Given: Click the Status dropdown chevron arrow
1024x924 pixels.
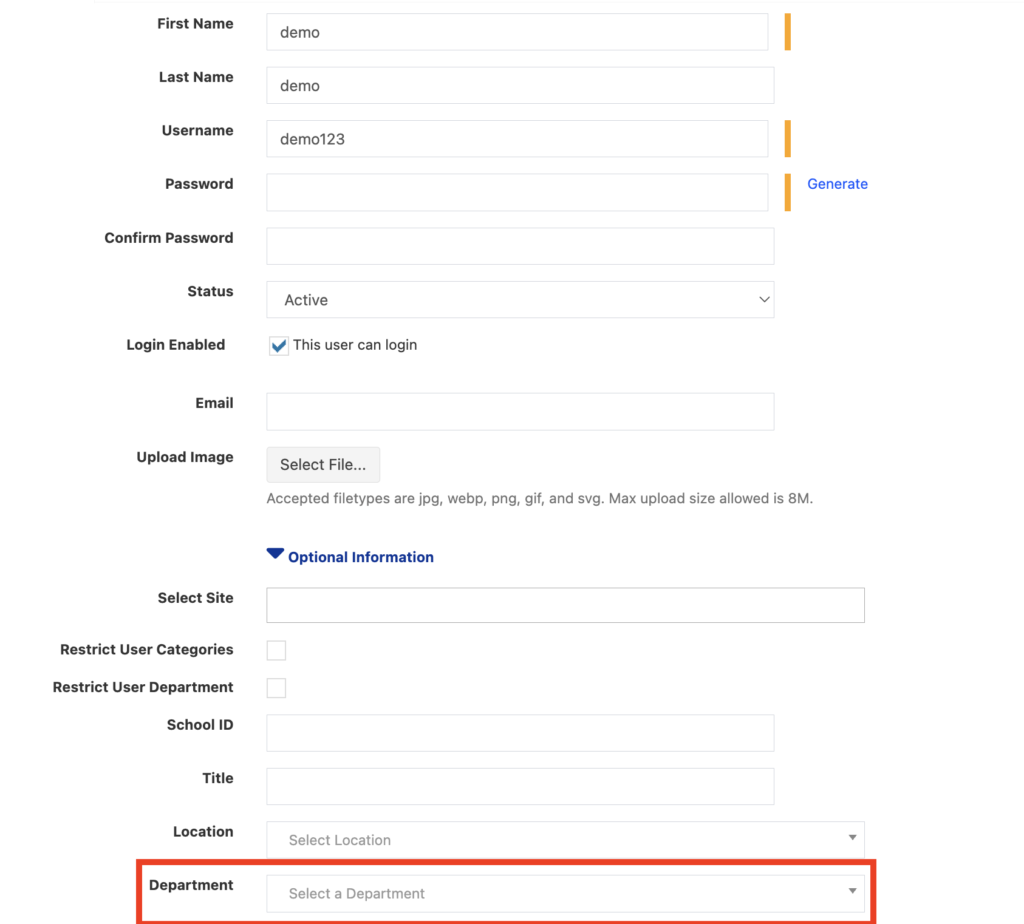Looking at the screenshot, I should 764,300.
